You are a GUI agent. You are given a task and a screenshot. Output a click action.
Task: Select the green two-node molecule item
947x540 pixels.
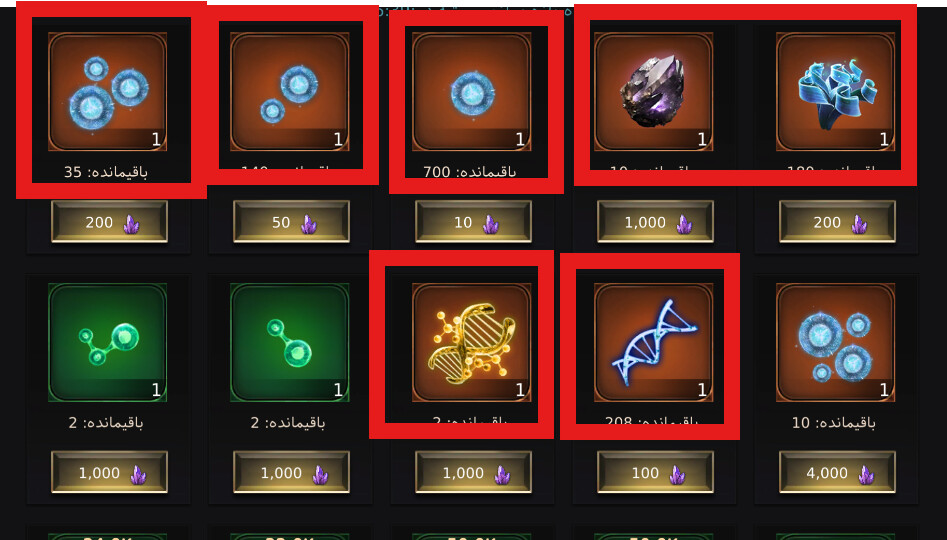tap(290, 342)
